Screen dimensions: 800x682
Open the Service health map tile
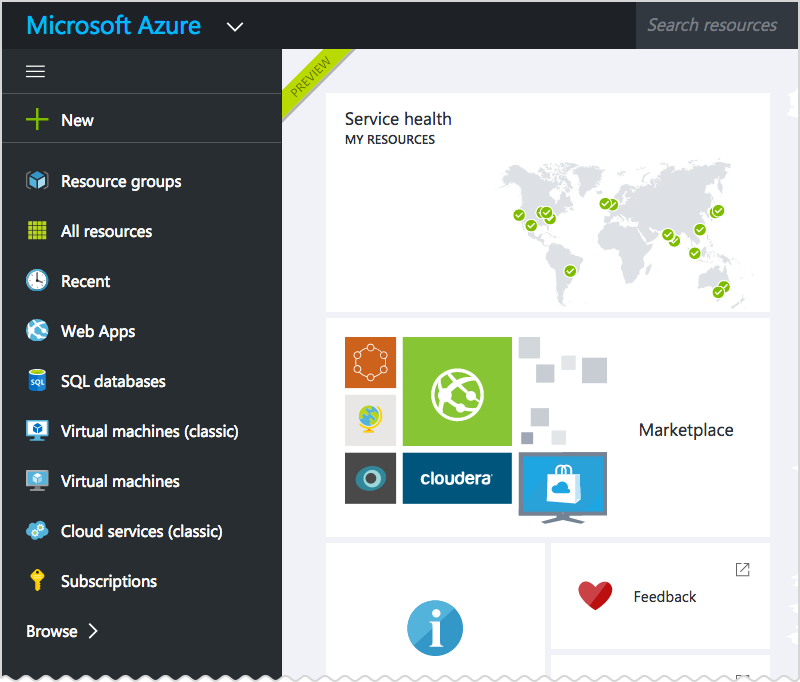click(547, 203)
